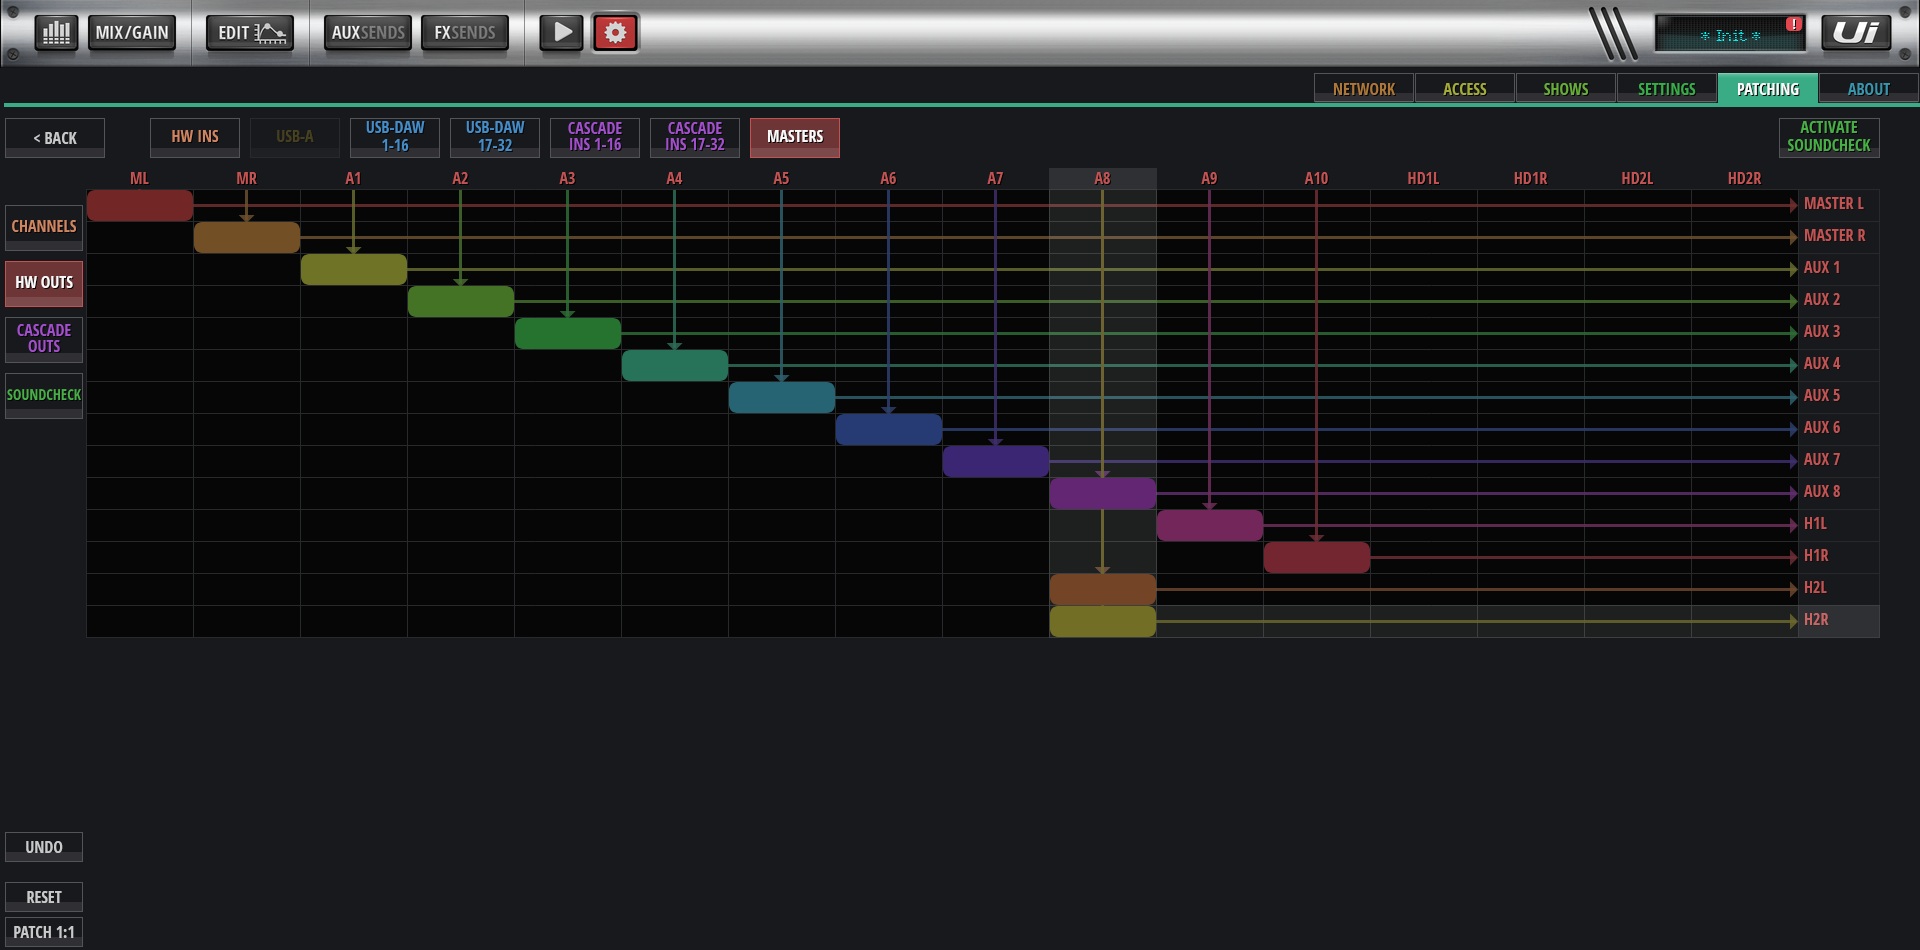The height and width of the screenshot is (950, 1920).
Task: Open the MIX/GAIN view
Action: pos(132,33)
